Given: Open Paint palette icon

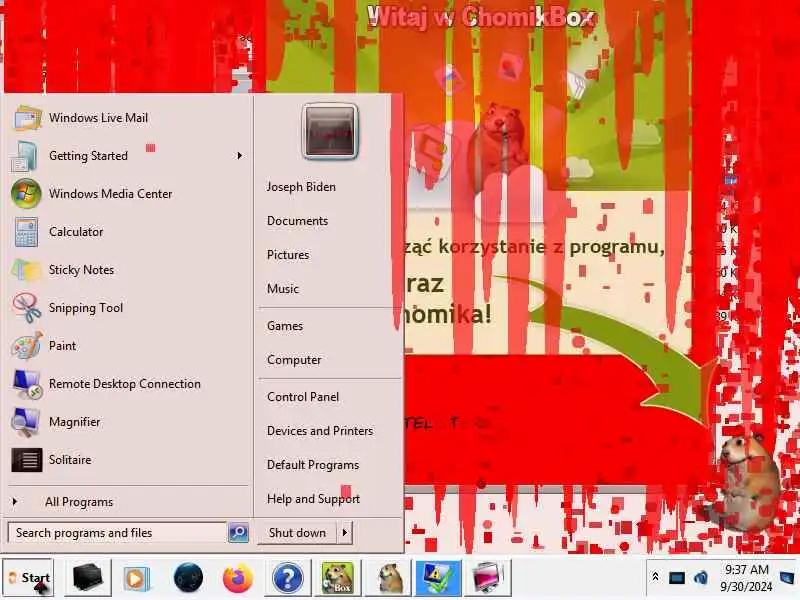Looking at the screenshot, I should [x=27, y=346].
